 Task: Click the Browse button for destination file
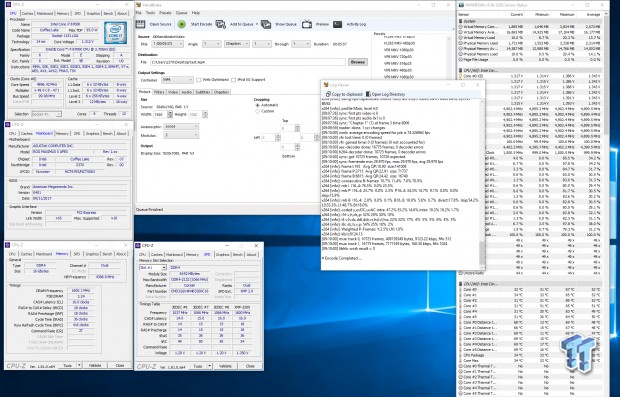[x=357, y=62]
